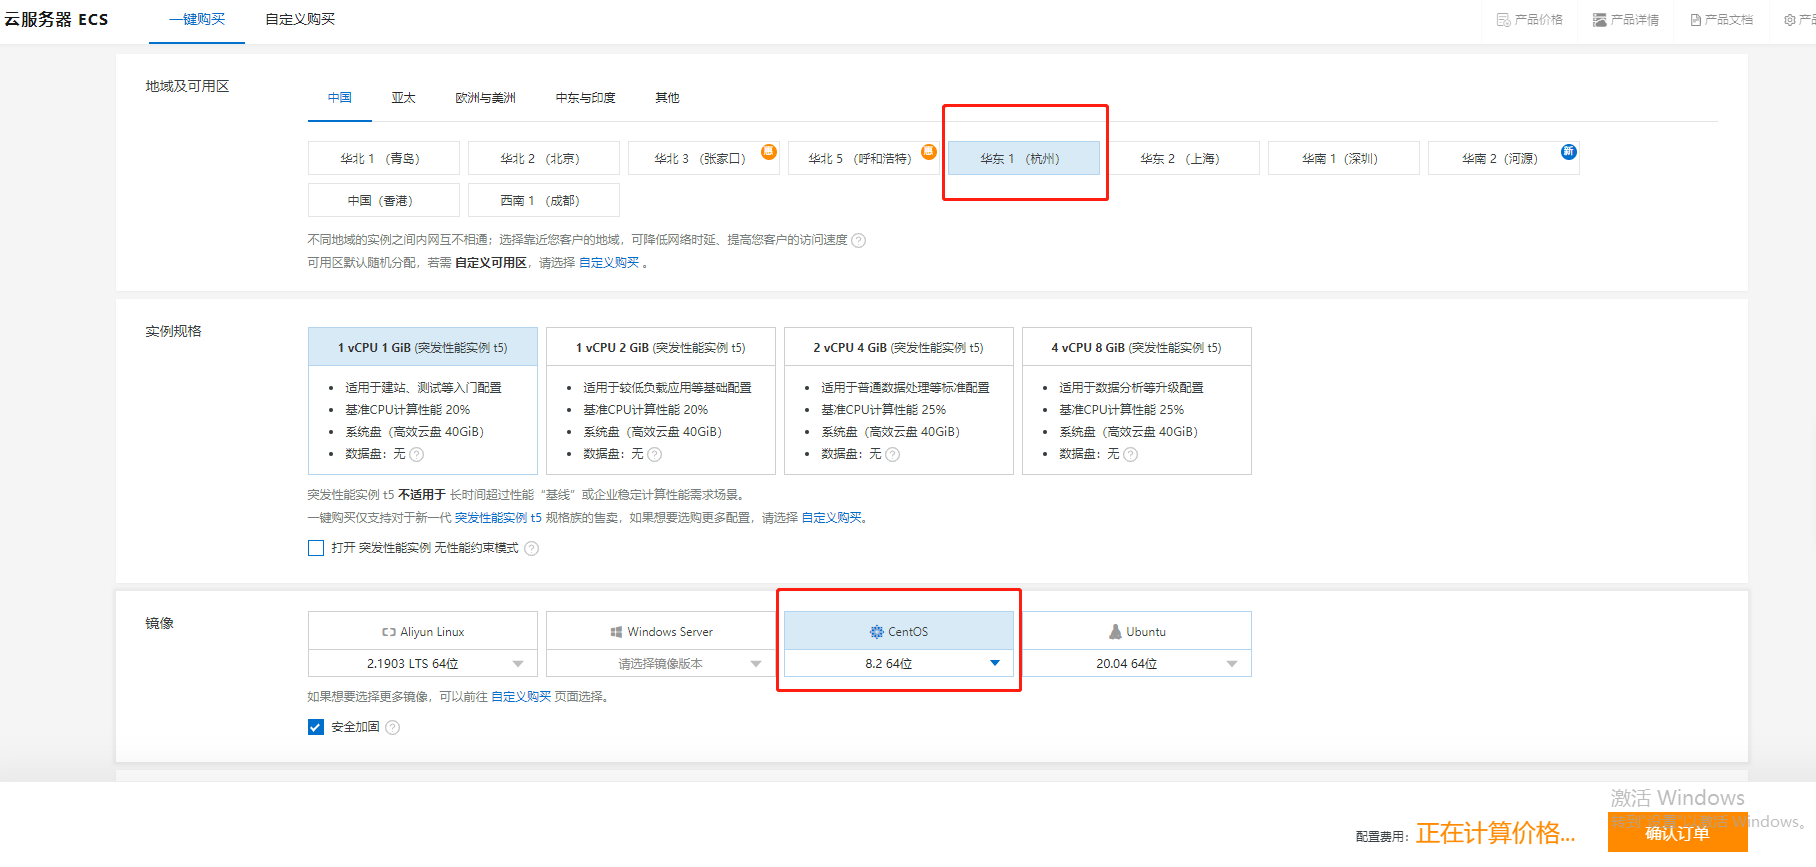The image size is (1816, 867).
Task: Open 中东与印度 region tab
Action: tap(585, 98)
